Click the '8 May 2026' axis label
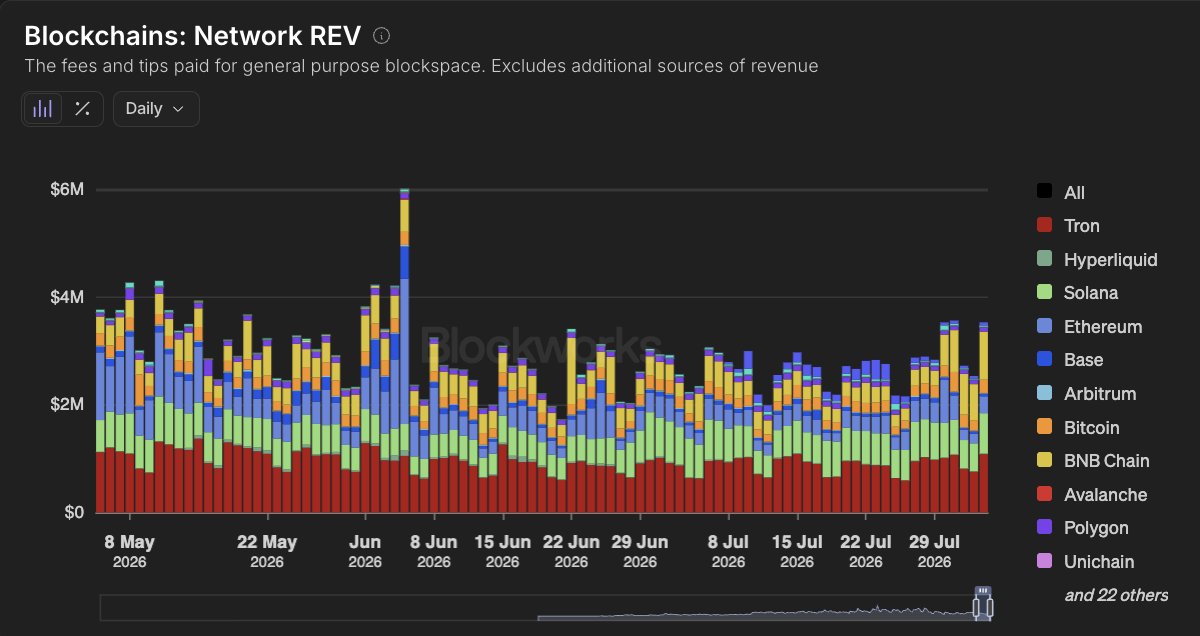 point(130,551)
